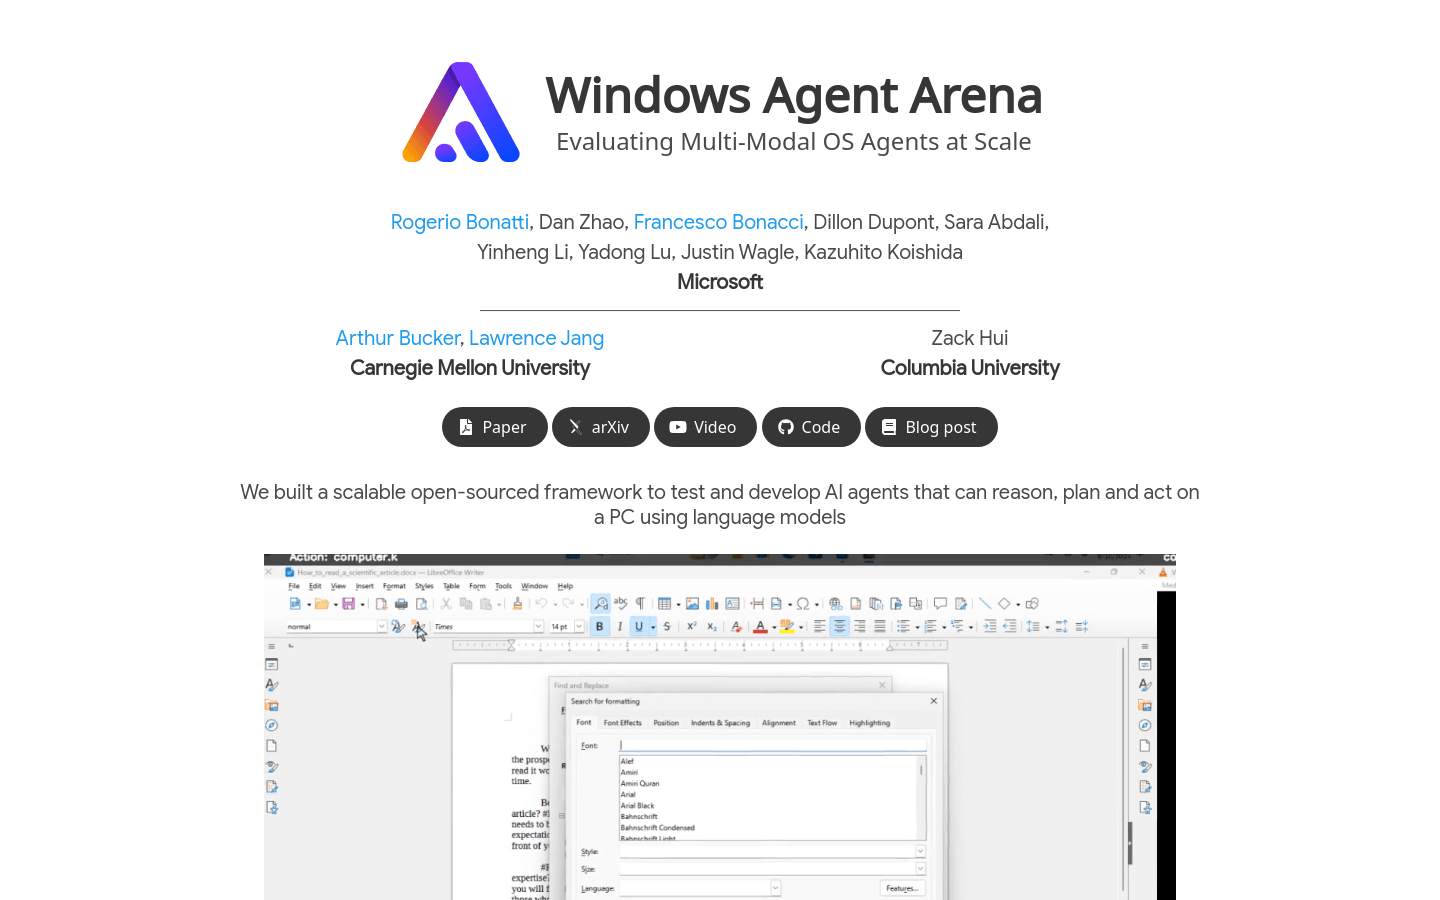
Task: Click Highlighting Color icon in the video's toolbar
Action: [787, 627]
